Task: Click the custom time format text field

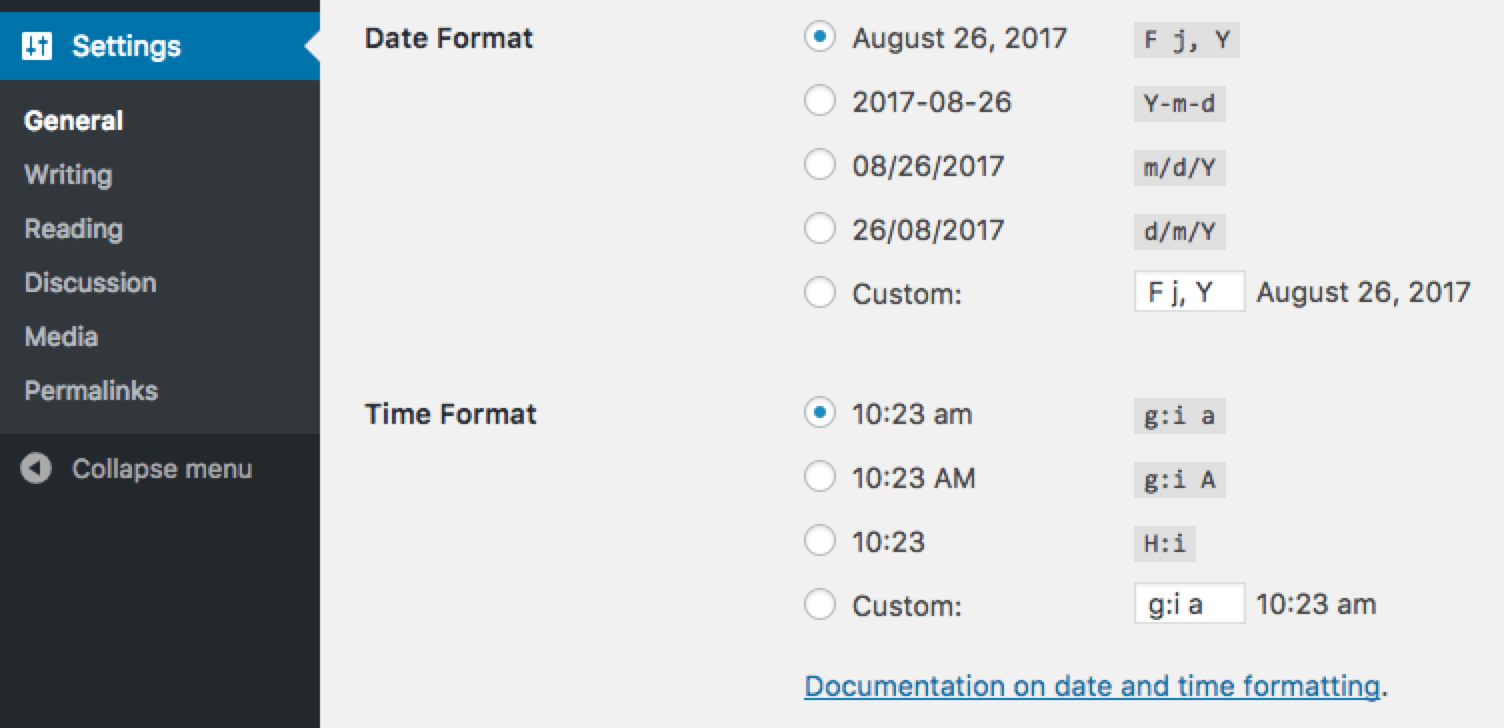Action: pyautogui.click(x=1189, y=604)
